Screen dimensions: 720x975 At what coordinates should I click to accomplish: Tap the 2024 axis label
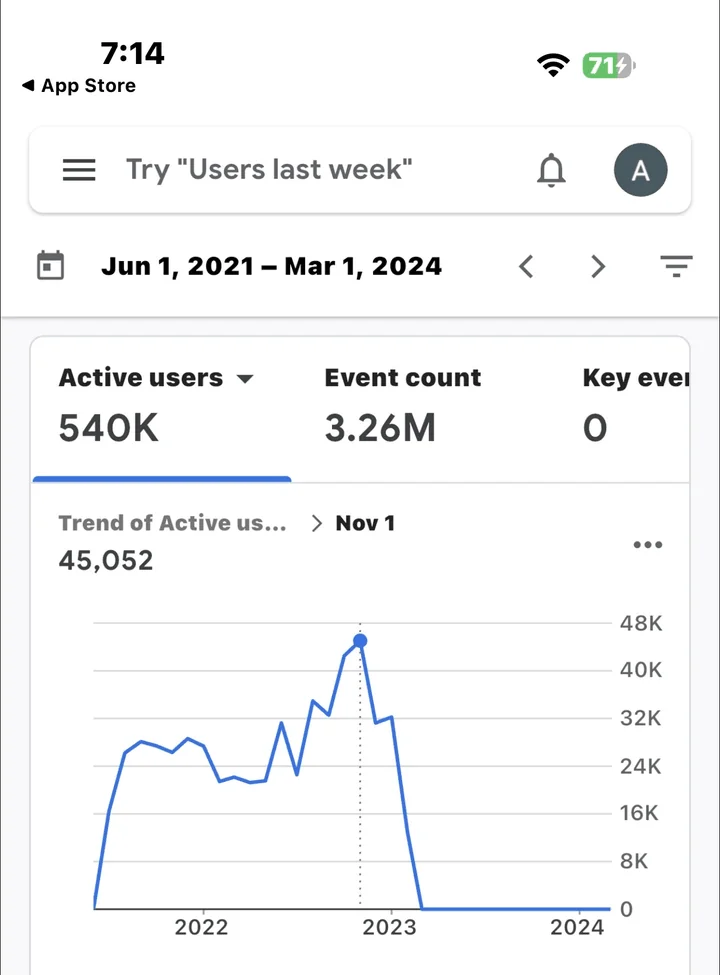pyautogui.click(x=577, y=927)
